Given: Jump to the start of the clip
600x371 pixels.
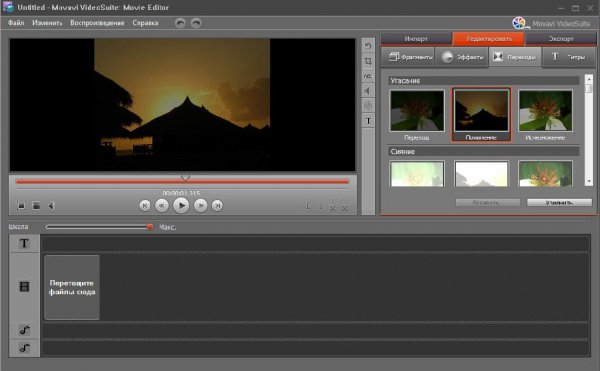Looking at the screenshot, I should pyautogui.click(x=145, y=206).
